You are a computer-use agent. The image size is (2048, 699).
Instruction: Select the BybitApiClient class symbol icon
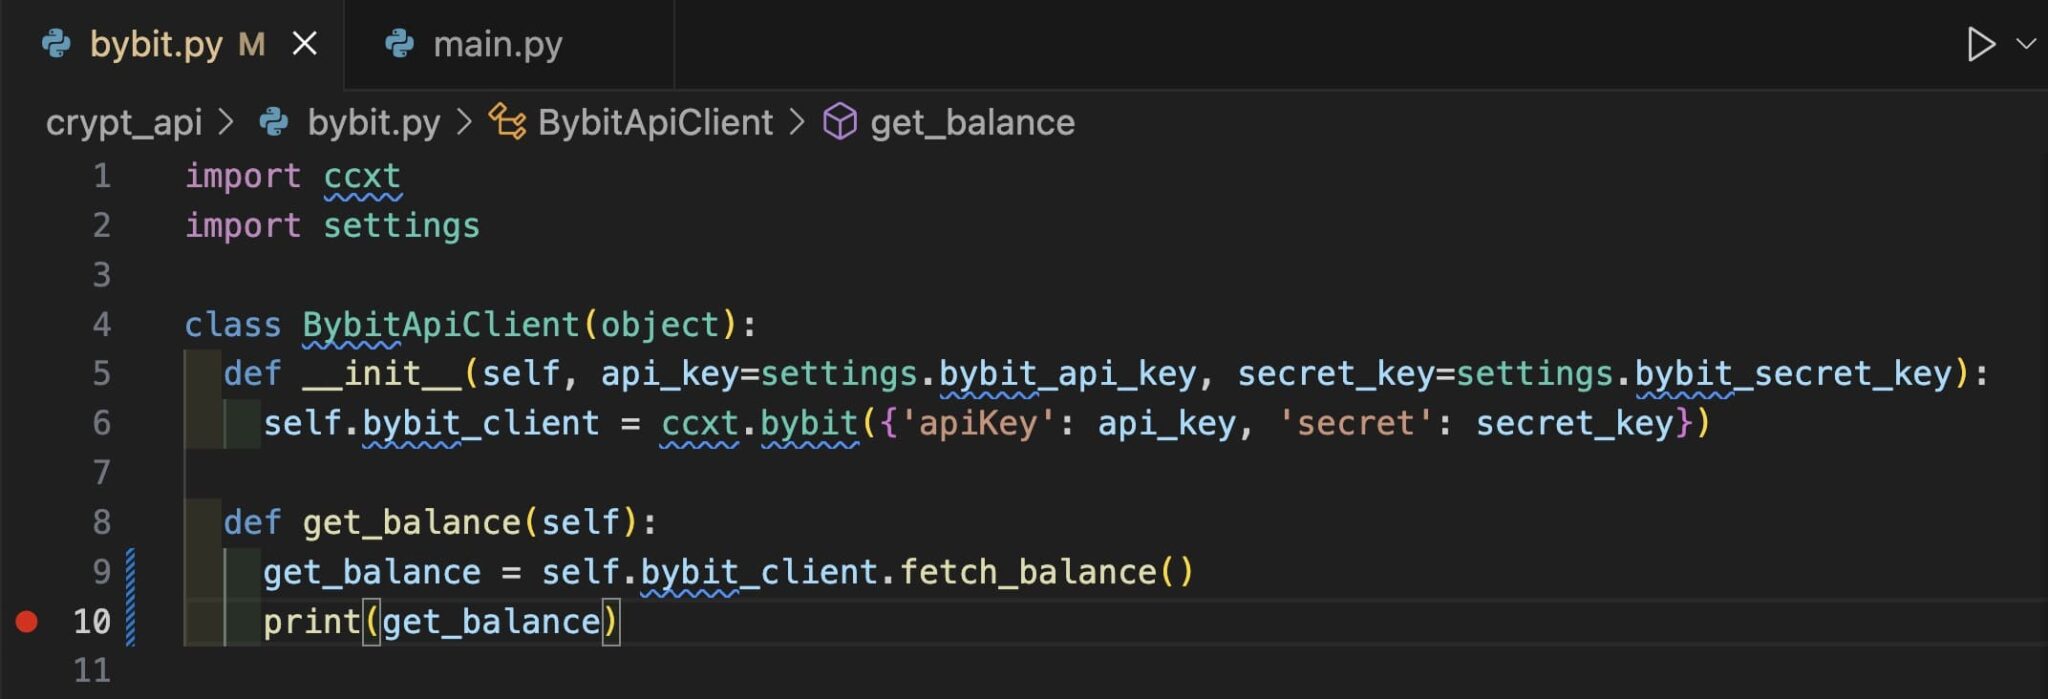[x=508, y=121]
